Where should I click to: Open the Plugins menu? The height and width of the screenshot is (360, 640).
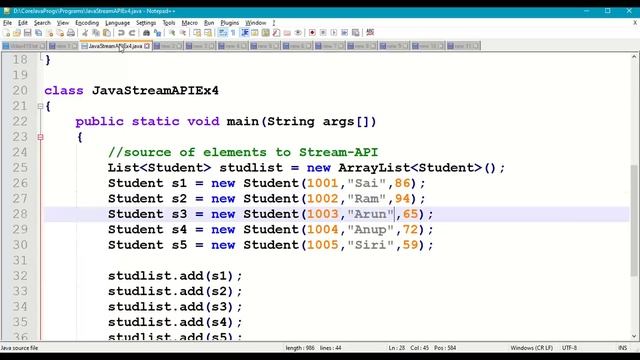[229, 23]
